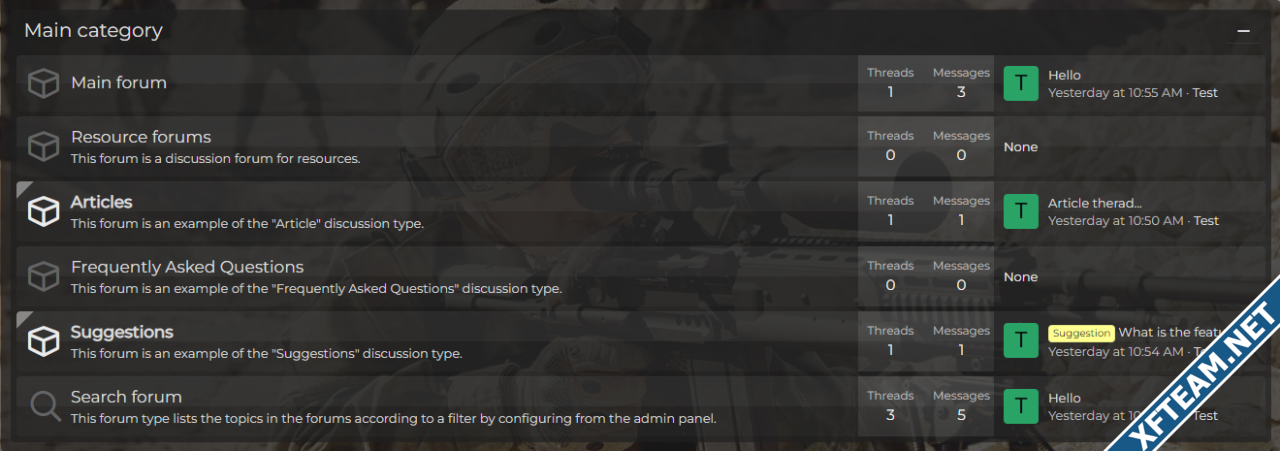The image size is (1280, 451).
Task: Collapse the Main category section
Action: click(1243, 31)
